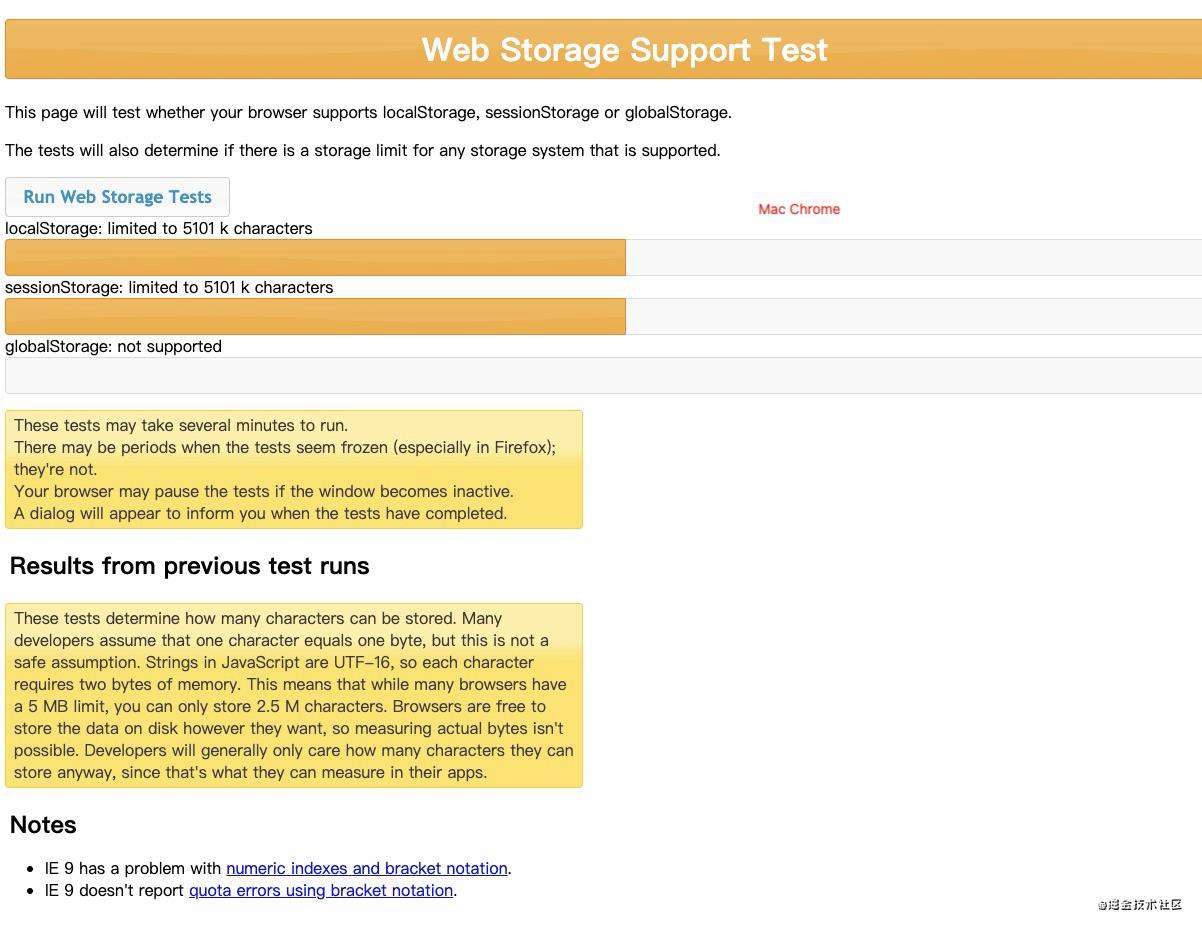Click the globalStorage: not supported text
Image resolution: width=1202 pixels, height=929 pixels.
pos(113,346)
